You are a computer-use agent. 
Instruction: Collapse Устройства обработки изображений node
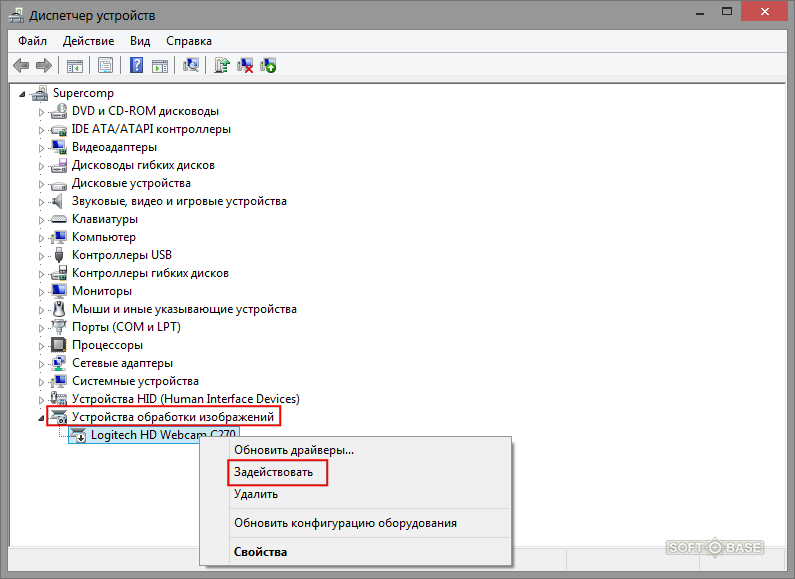(x=42, y=418)
